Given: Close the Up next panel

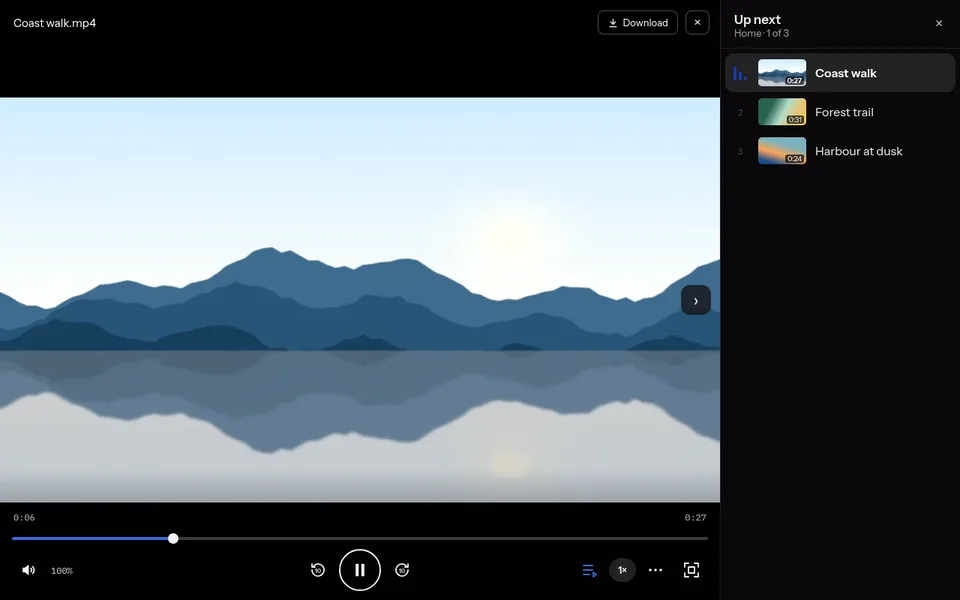Looking at the screenshot, I should coord(939,23).
